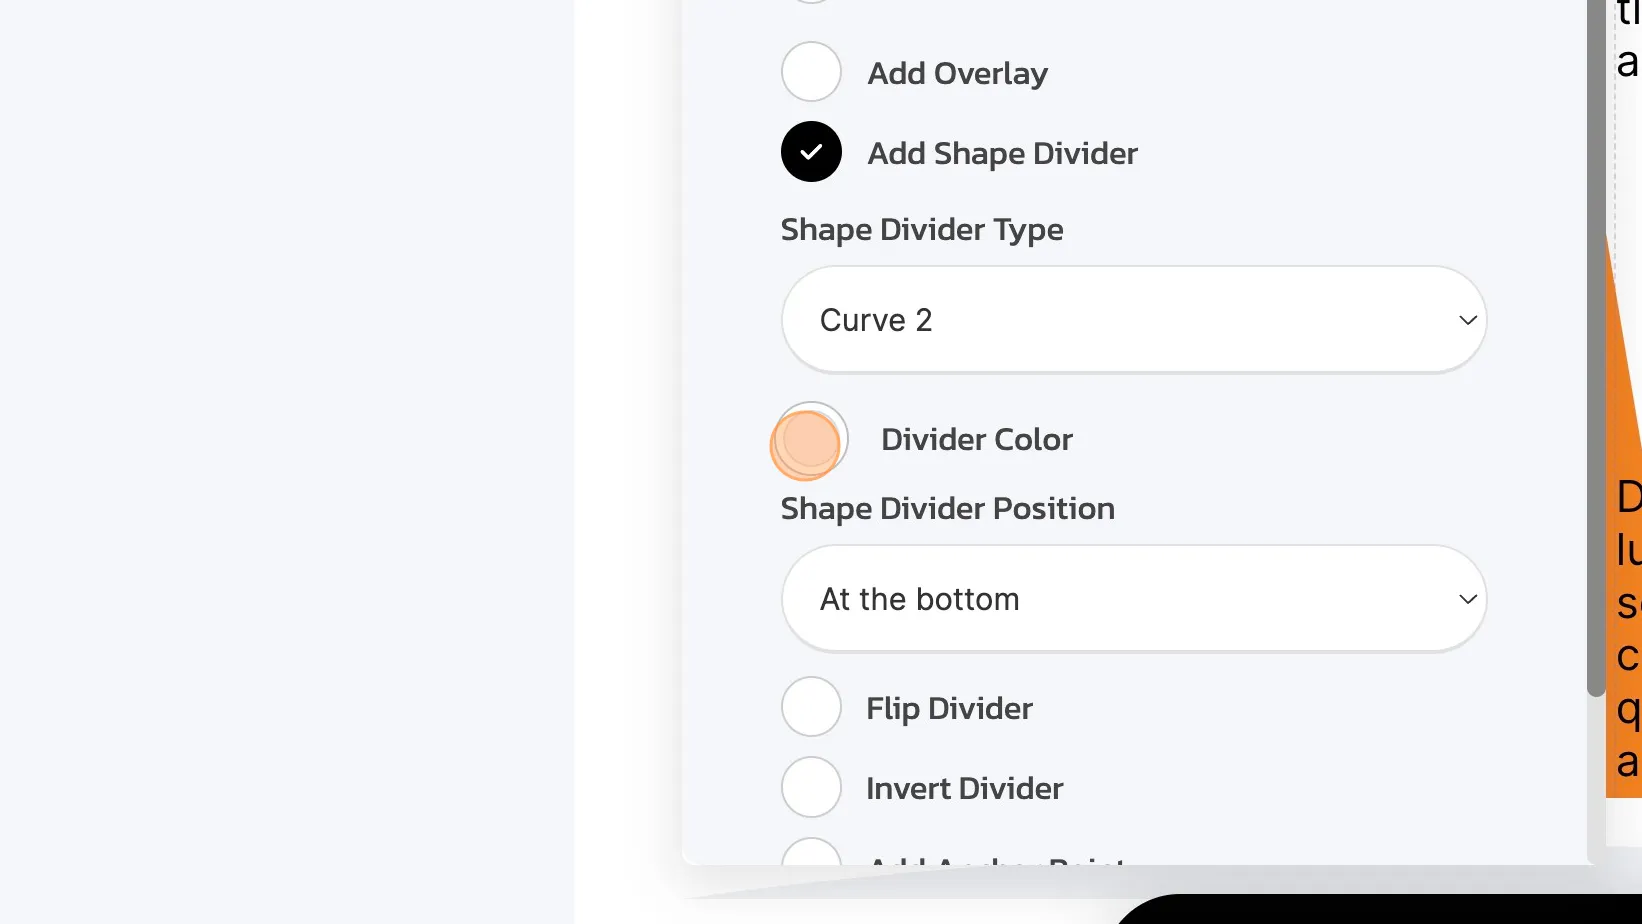Check the Add Overlay option

[x=811, y=71]
